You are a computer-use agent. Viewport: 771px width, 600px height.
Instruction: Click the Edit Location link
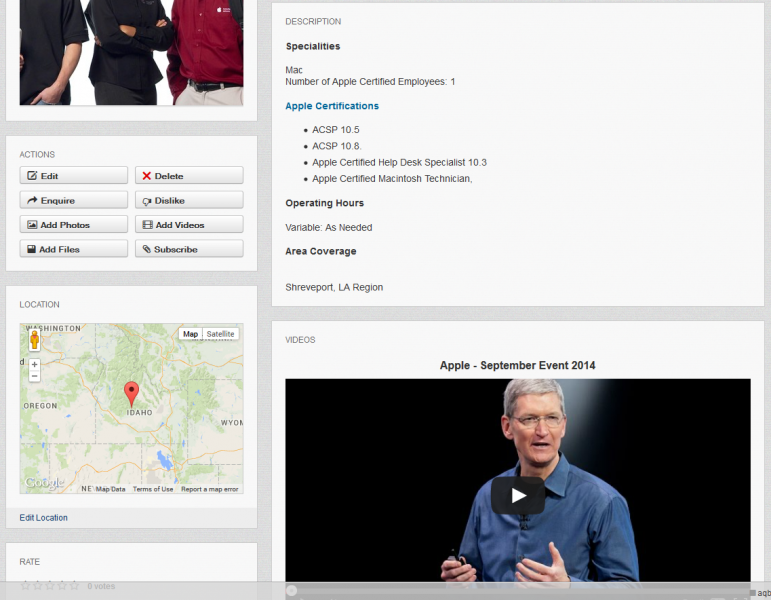point(43,517)
